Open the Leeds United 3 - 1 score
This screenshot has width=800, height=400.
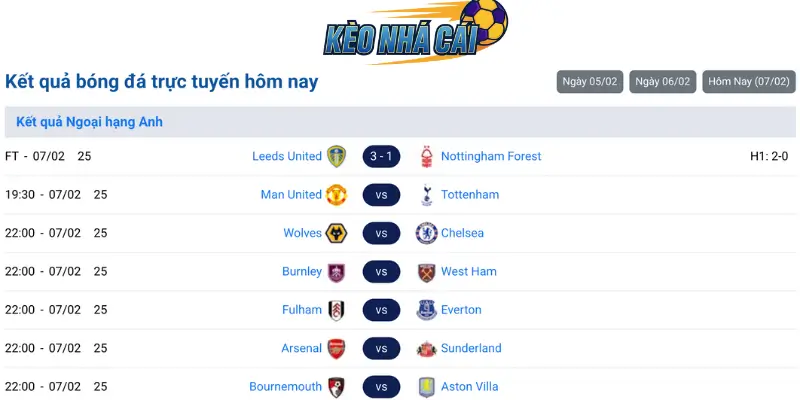pyautogui.click(x=382, y=156)
